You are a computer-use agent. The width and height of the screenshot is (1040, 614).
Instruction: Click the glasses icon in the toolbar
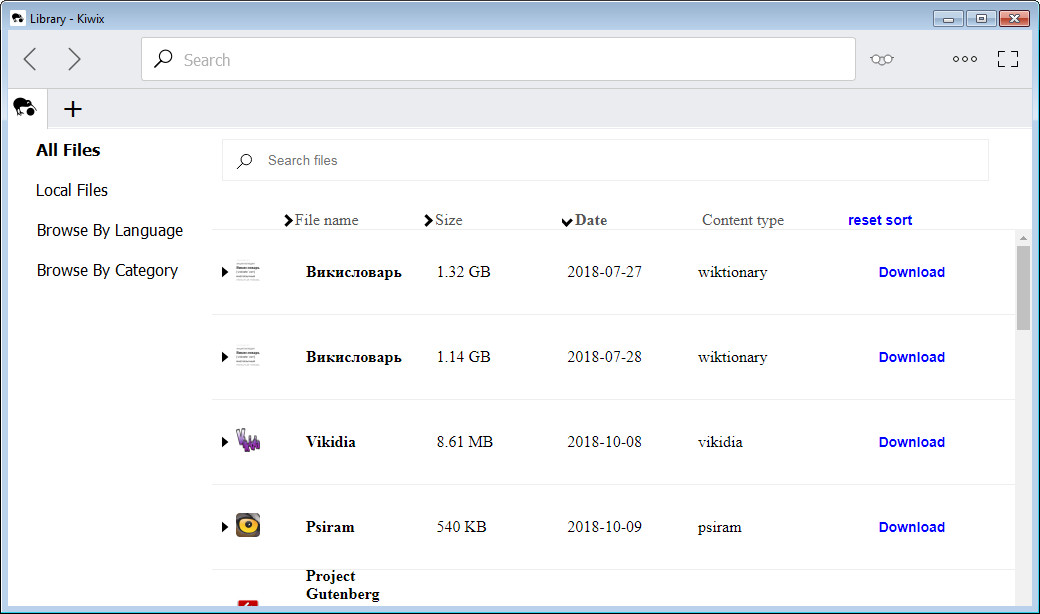click(881, 60)
